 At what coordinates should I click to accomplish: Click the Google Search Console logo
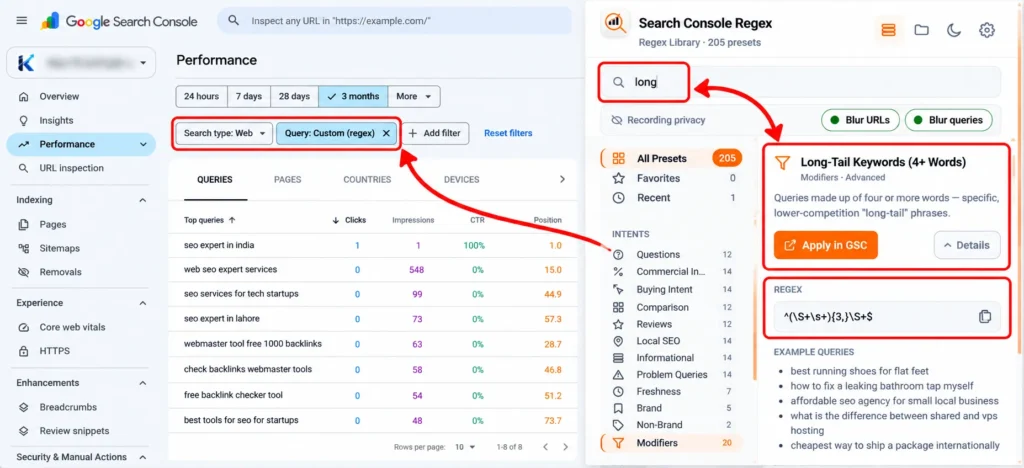pos(119,21)
